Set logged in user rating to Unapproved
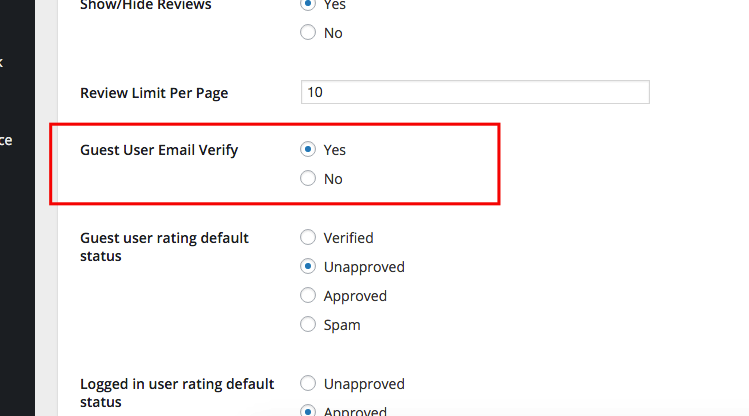The image size is (749, 416). [x=308, y=384]
